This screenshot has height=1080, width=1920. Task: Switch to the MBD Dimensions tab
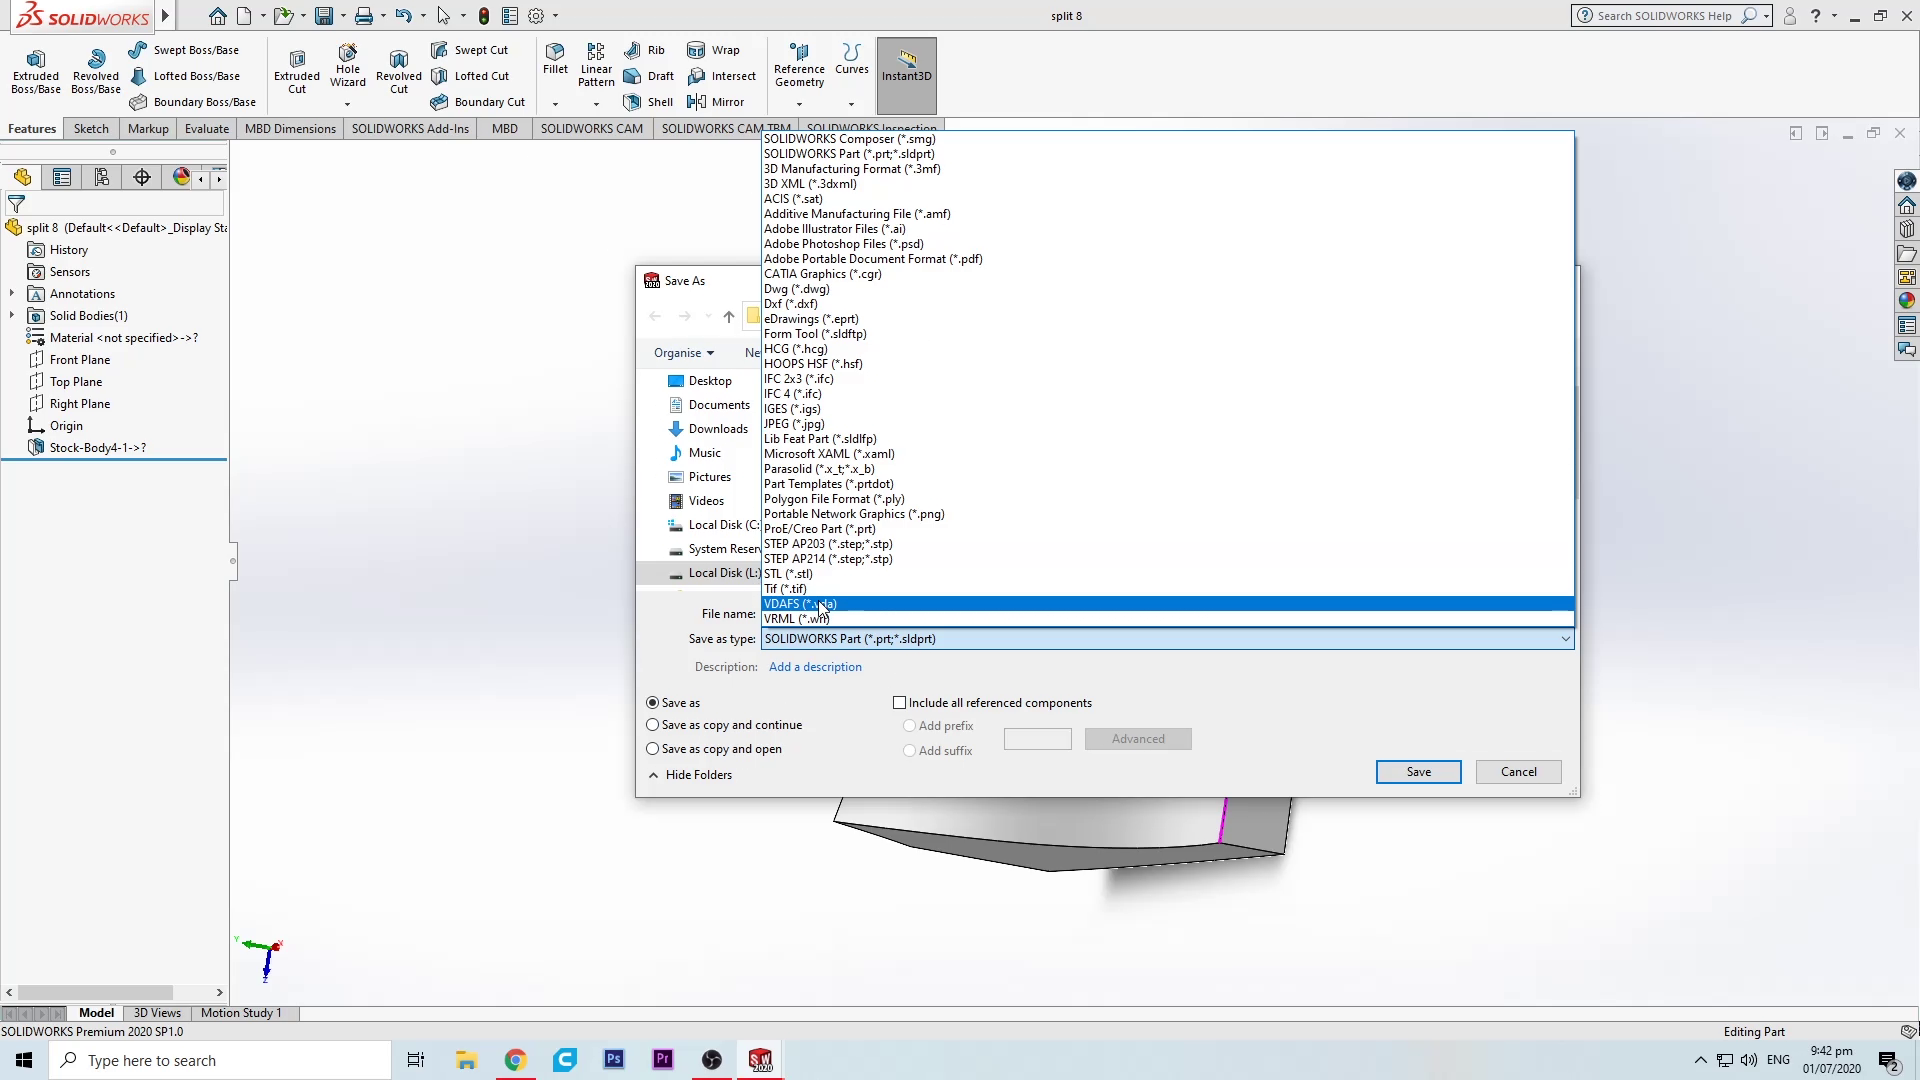tap(290, 129)
